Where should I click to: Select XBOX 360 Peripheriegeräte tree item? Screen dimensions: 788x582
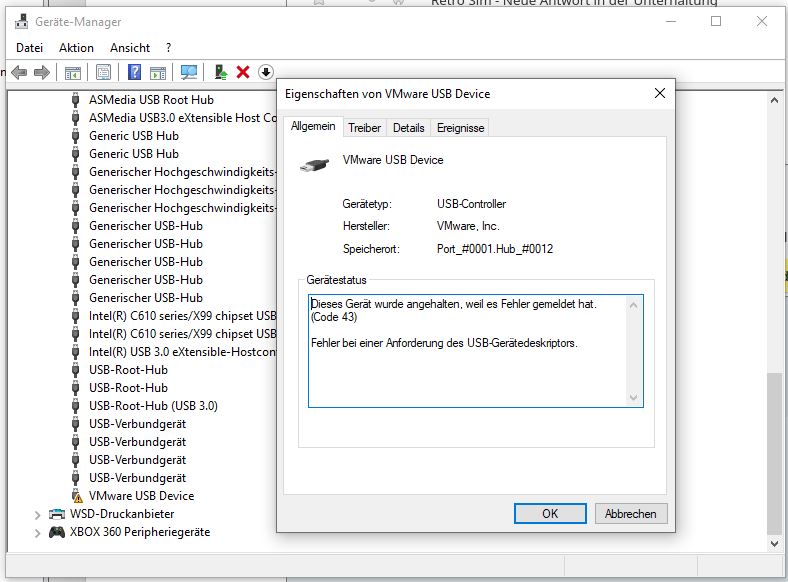tap(140, 532)
